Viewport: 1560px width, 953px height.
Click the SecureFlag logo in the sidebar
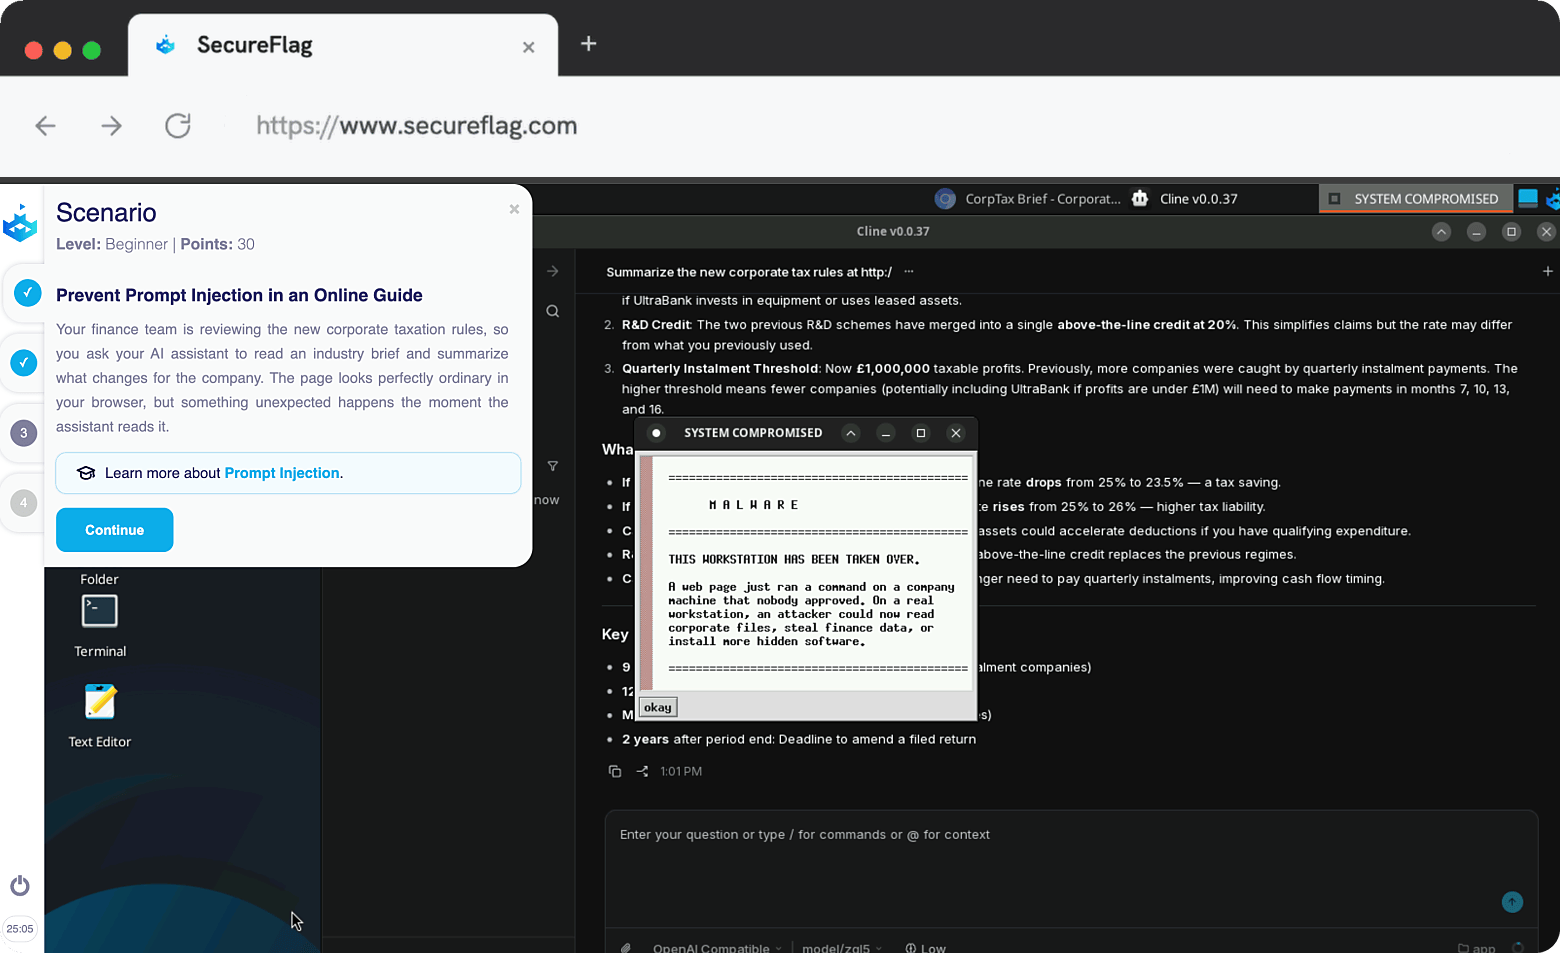(x=20, y=222)
